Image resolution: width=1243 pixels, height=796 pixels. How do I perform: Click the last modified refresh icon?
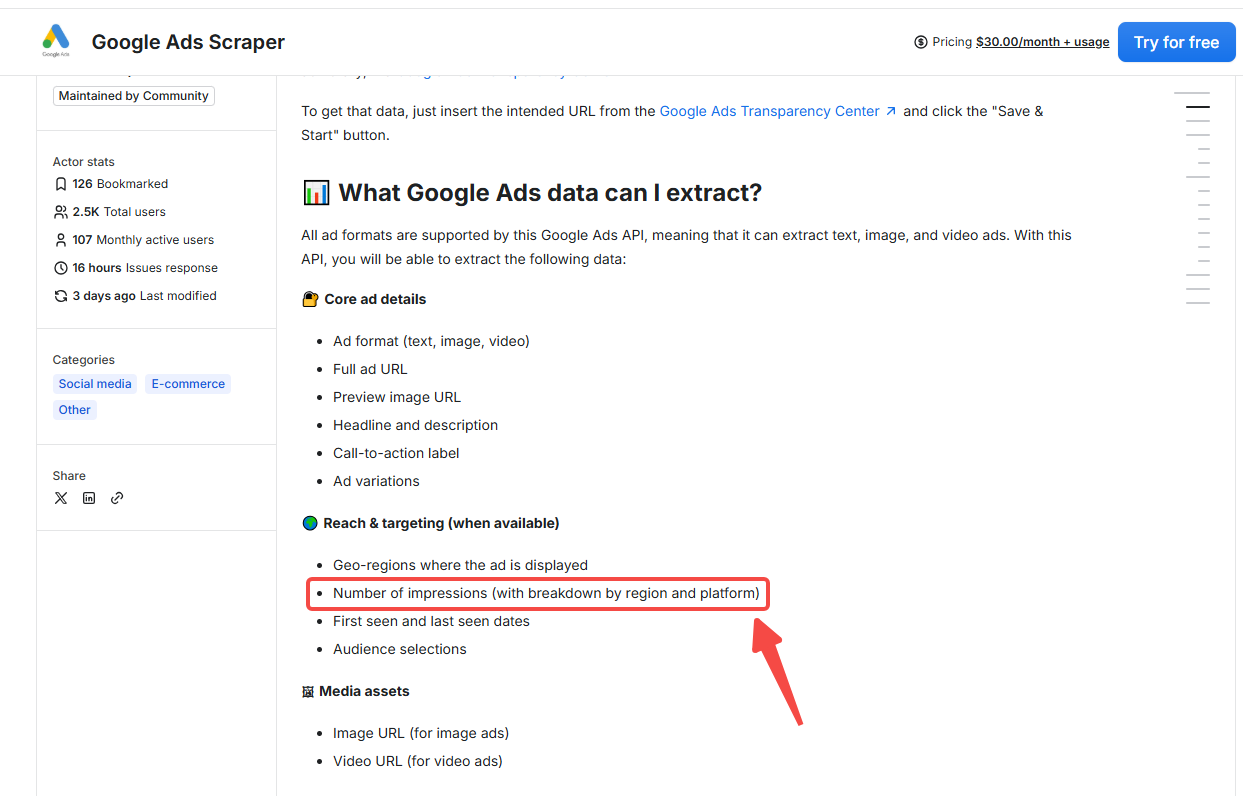60,295
